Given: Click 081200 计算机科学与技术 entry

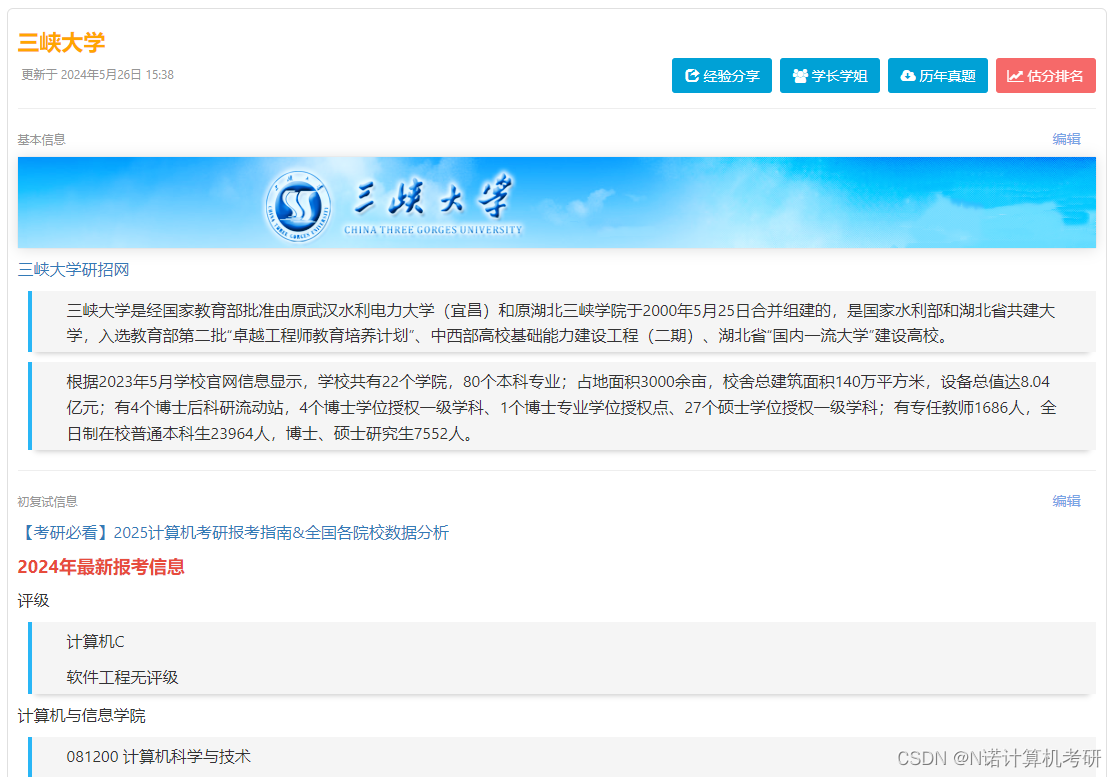Looking at the screenshot, I should (158, 756).
